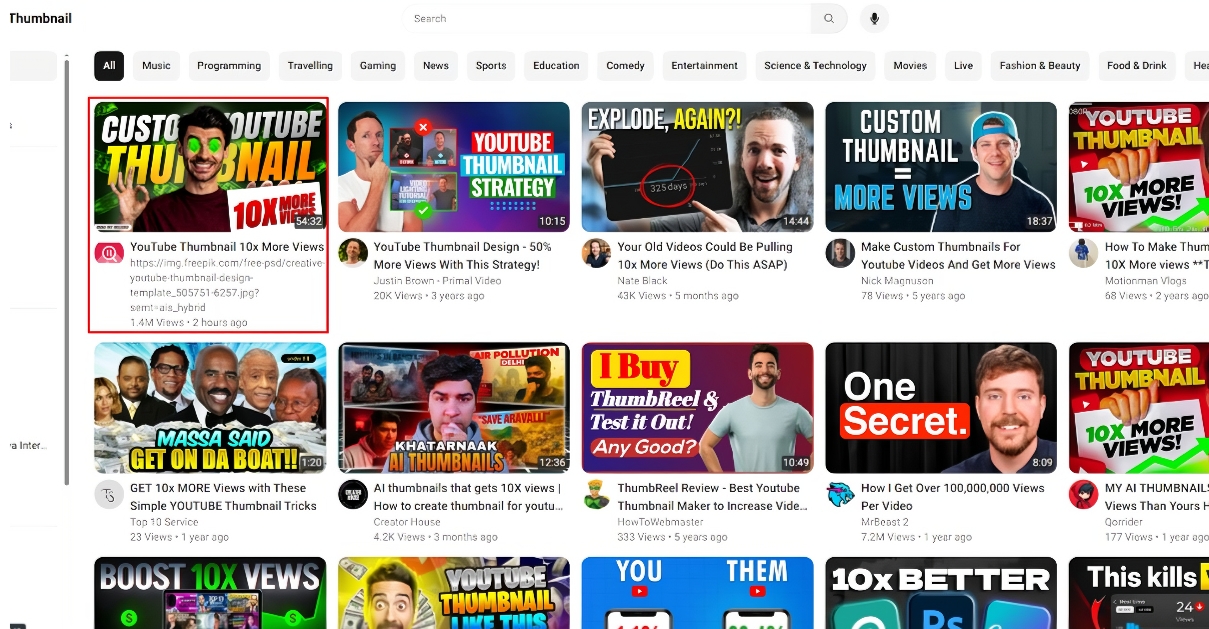The image size is (1209, 629).
Task: Open Nate Black channel avatar
Action: [x=596, y=253]
